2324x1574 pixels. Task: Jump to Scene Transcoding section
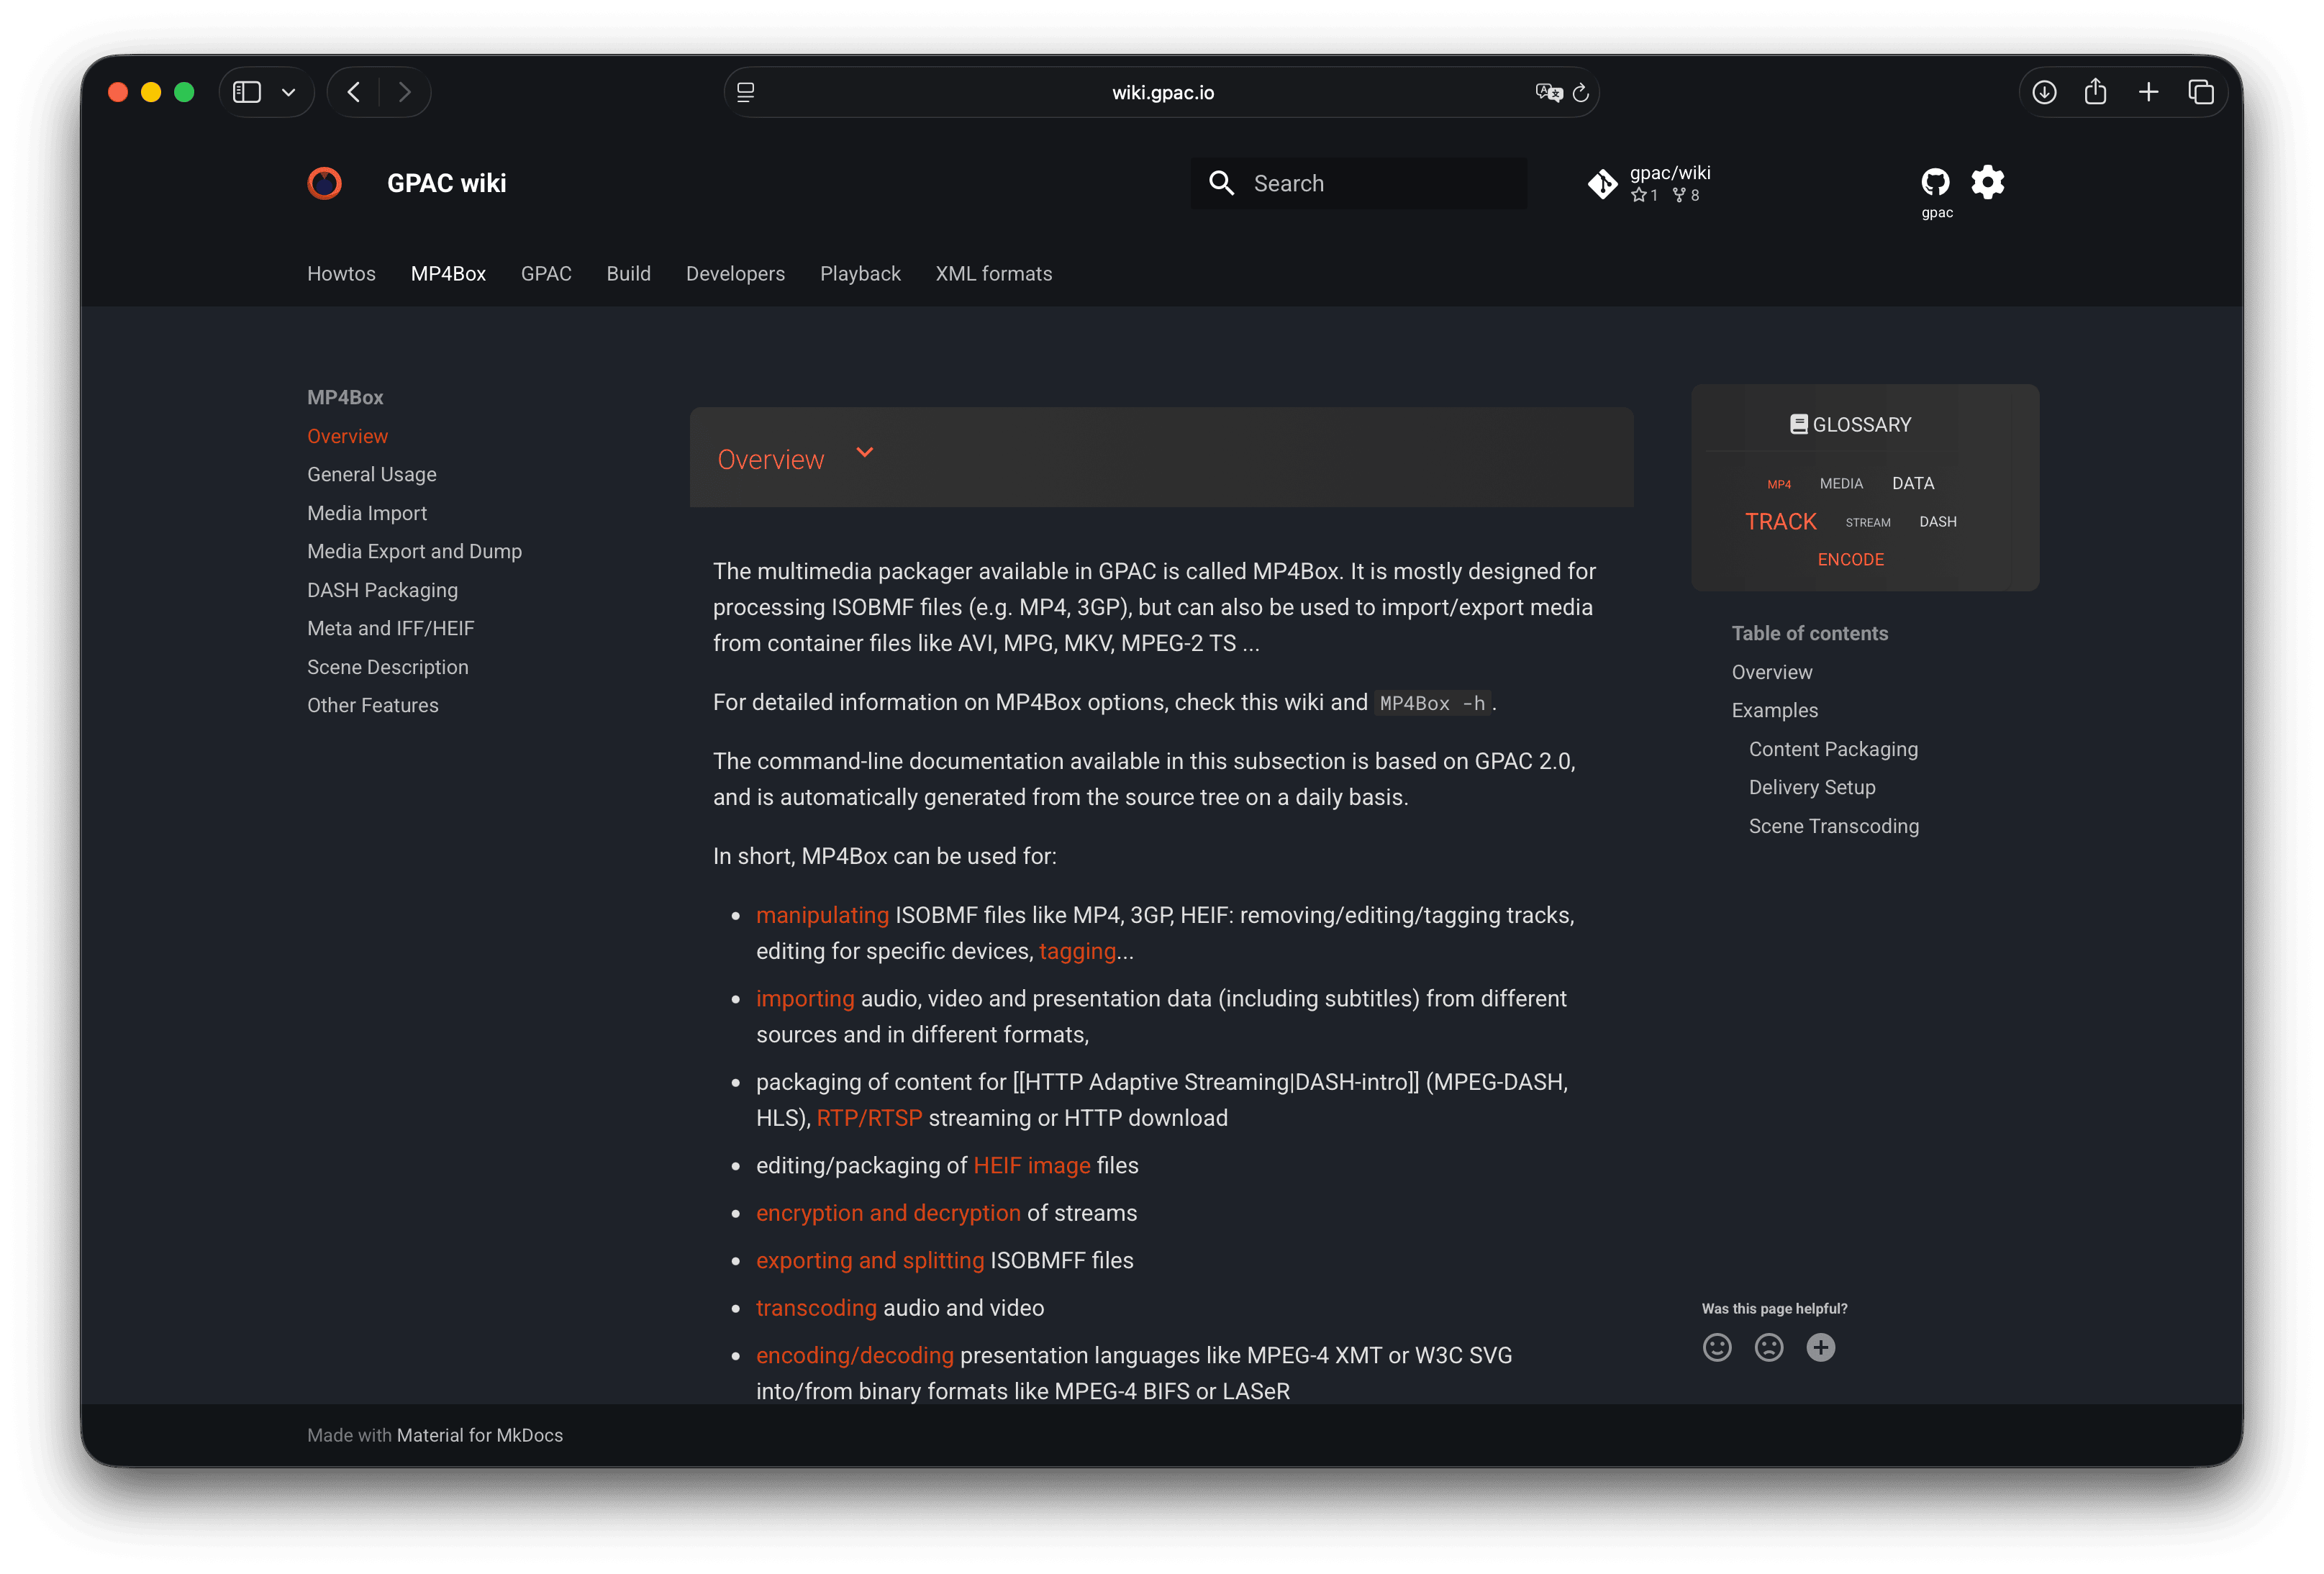1833,826
